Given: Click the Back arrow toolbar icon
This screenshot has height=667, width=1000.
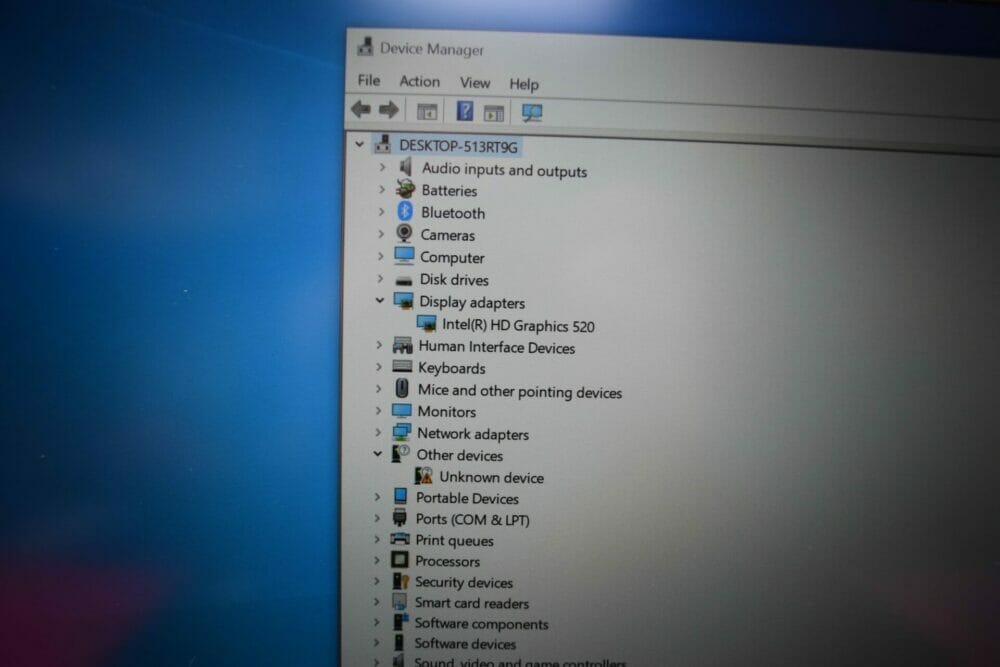Looking at the screenshot, I should (x=361, y=109).
